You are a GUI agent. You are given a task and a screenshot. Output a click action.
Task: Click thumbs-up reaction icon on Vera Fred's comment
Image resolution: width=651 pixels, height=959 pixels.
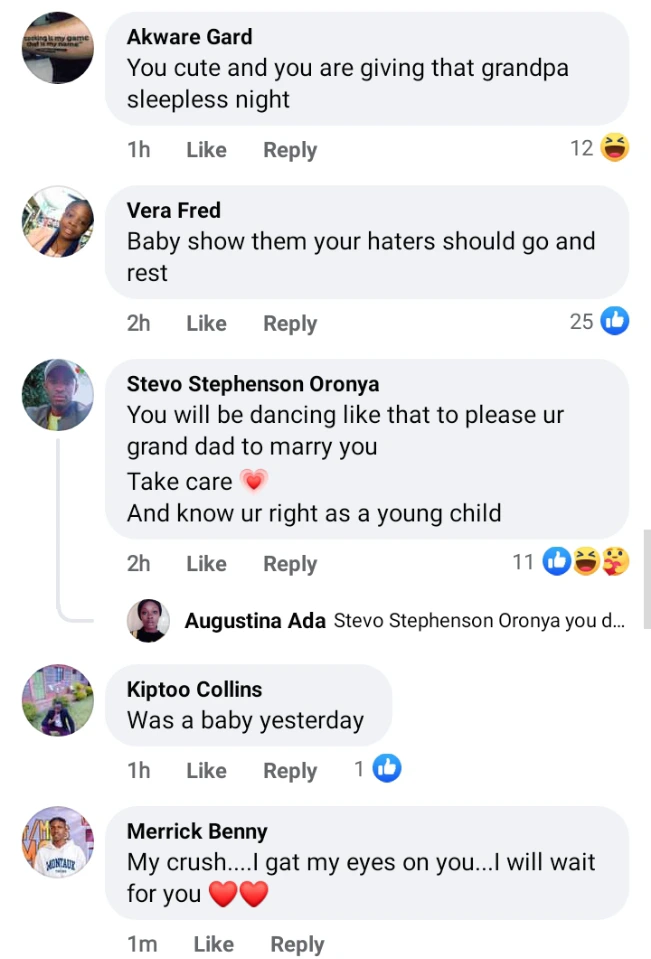615,322
